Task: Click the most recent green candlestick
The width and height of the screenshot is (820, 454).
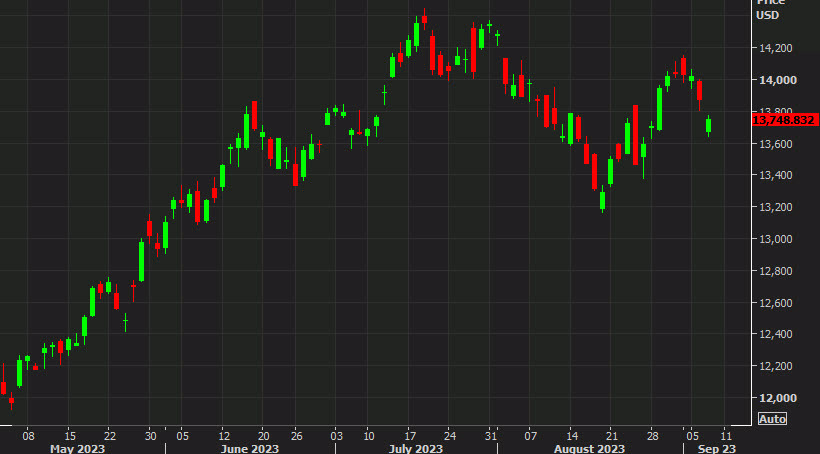Action: (709, 126)
